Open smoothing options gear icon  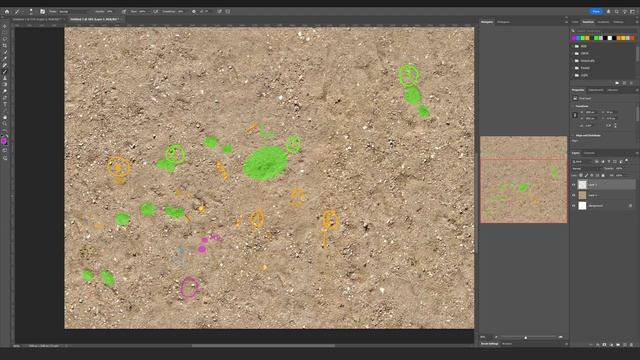click(194, 11)
